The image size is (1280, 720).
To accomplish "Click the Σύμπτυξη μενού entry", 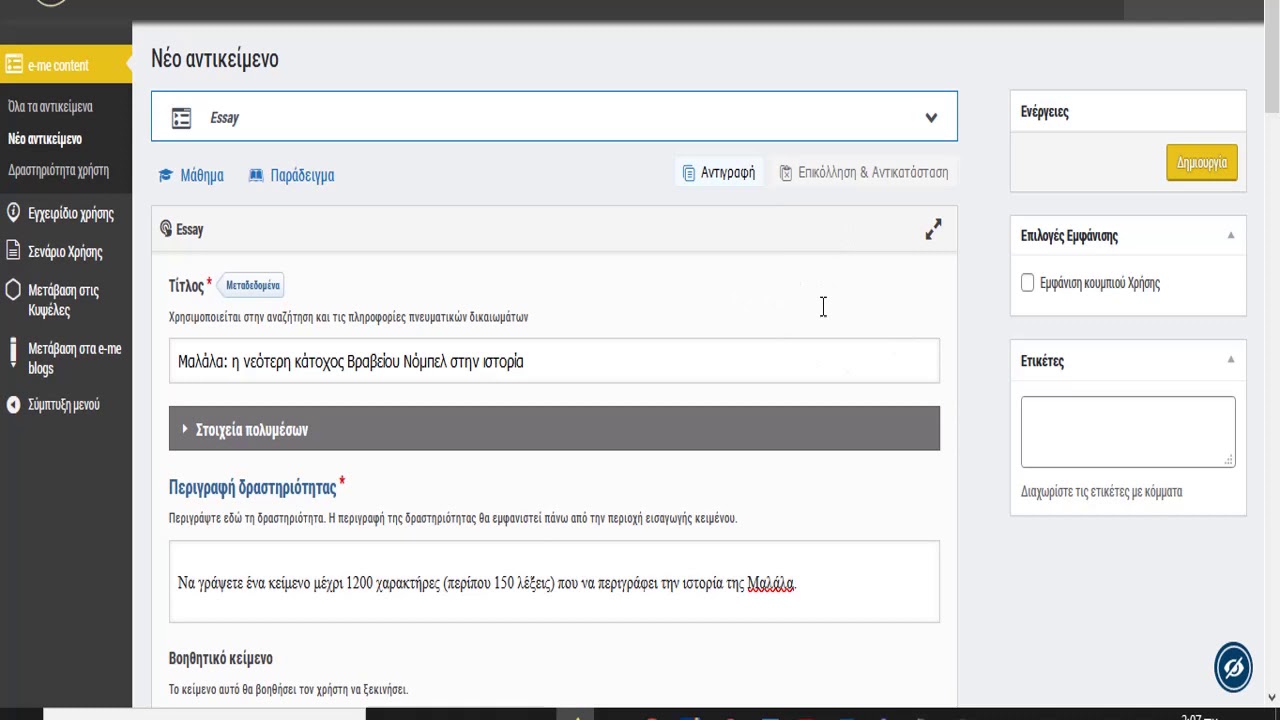I will pos(64,405).
